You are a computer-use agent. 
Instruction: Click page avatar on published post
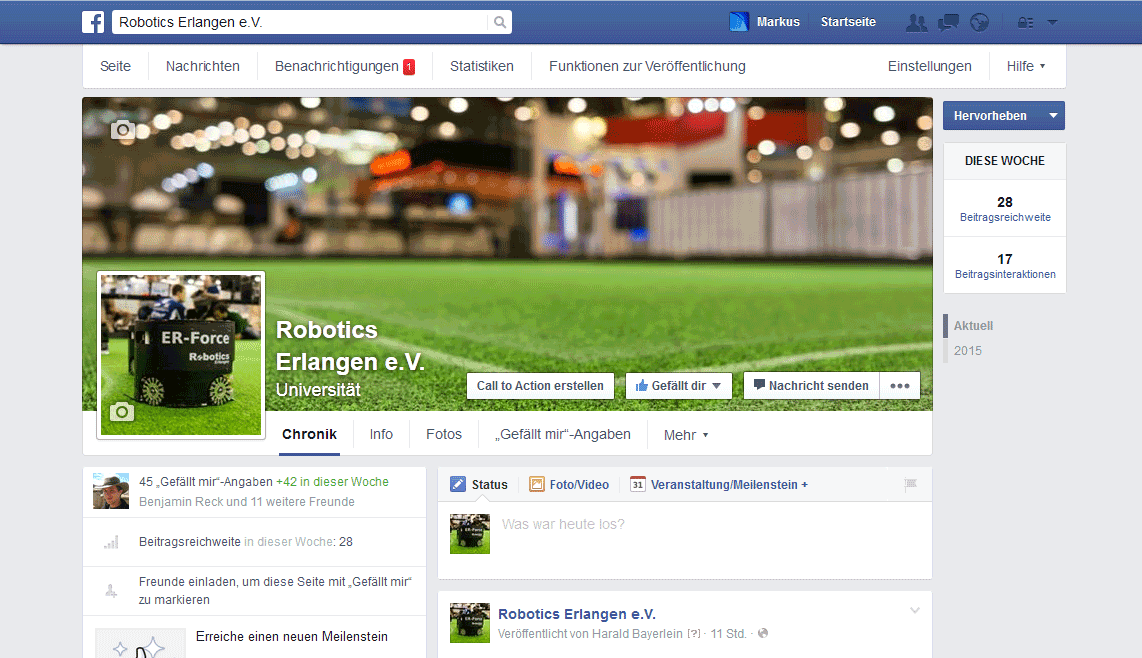(x=470, y=622)
